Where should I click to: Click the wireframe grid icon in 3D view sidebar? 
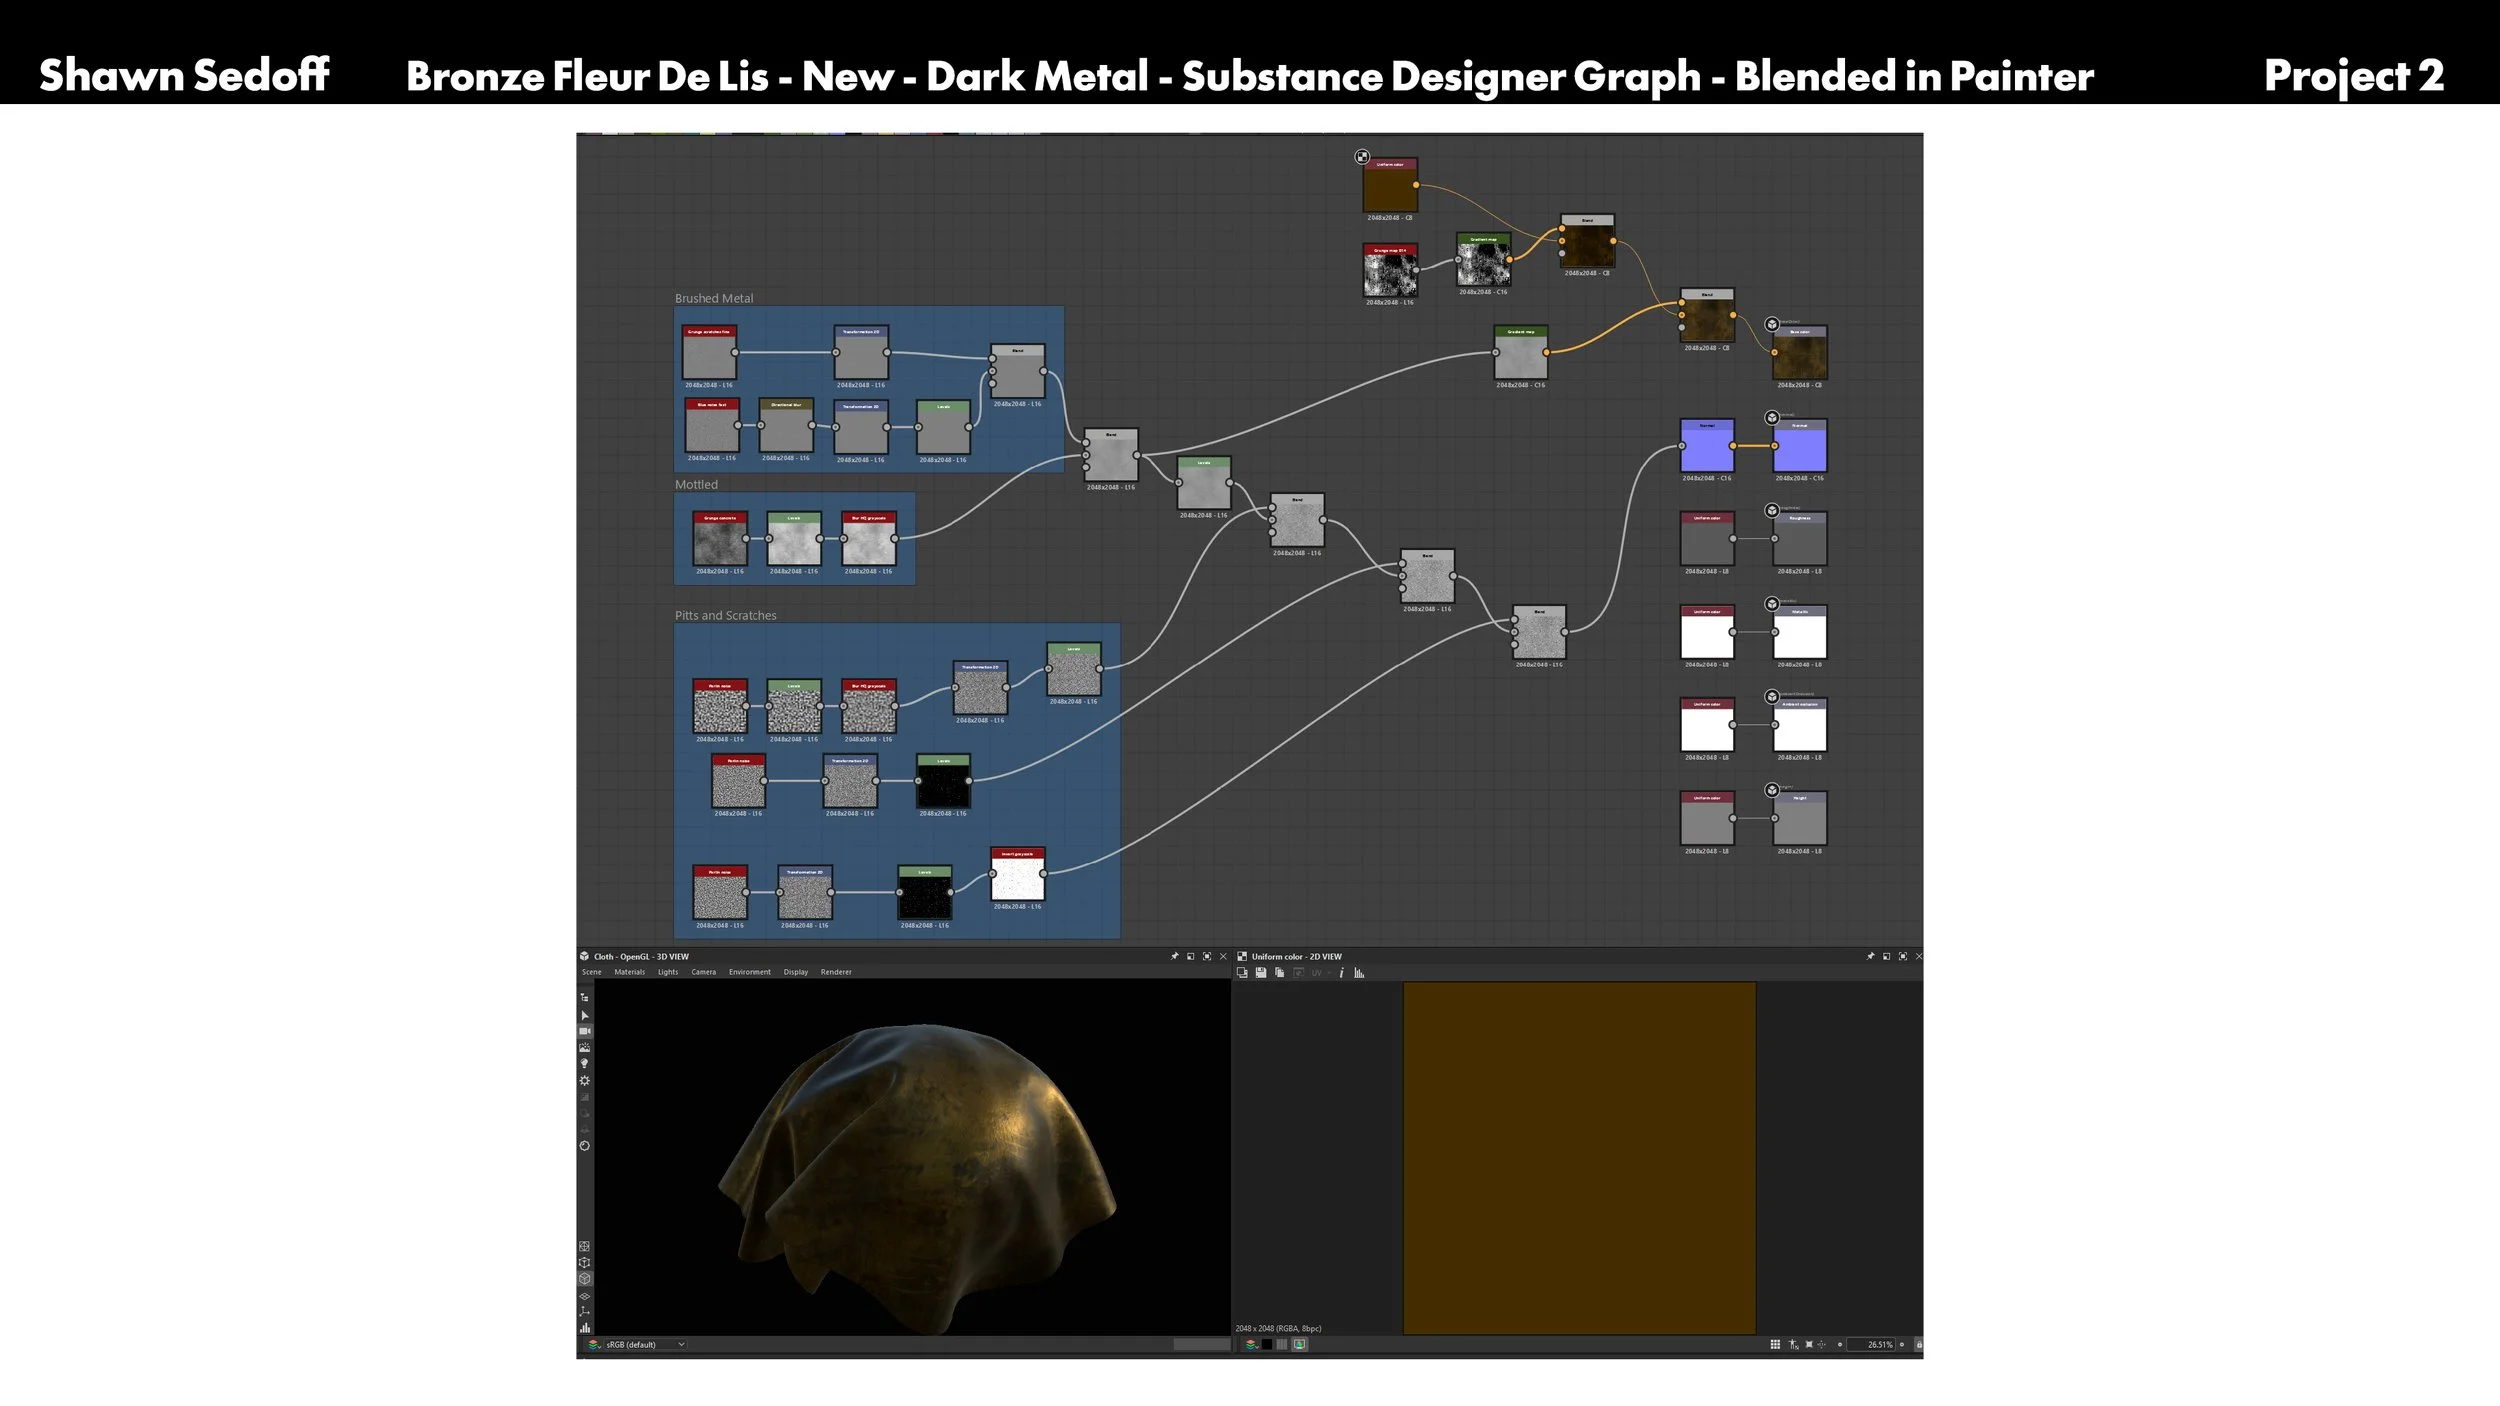click(x=585, y=1246)
